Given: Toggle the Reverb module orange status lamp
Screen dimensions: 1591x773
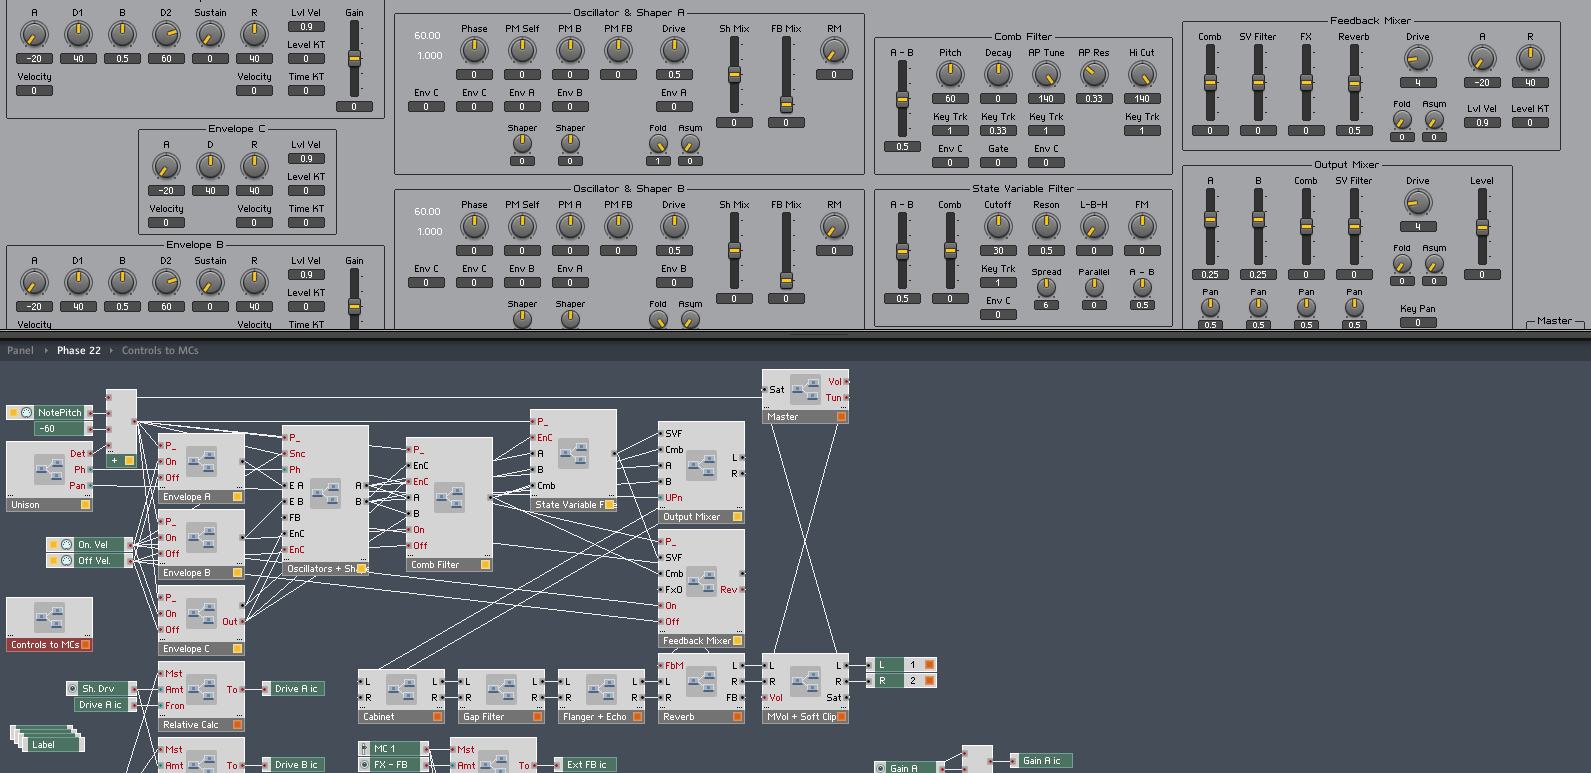Looking at the screenshot, I should pyautogui.click(x=737, y=716).
